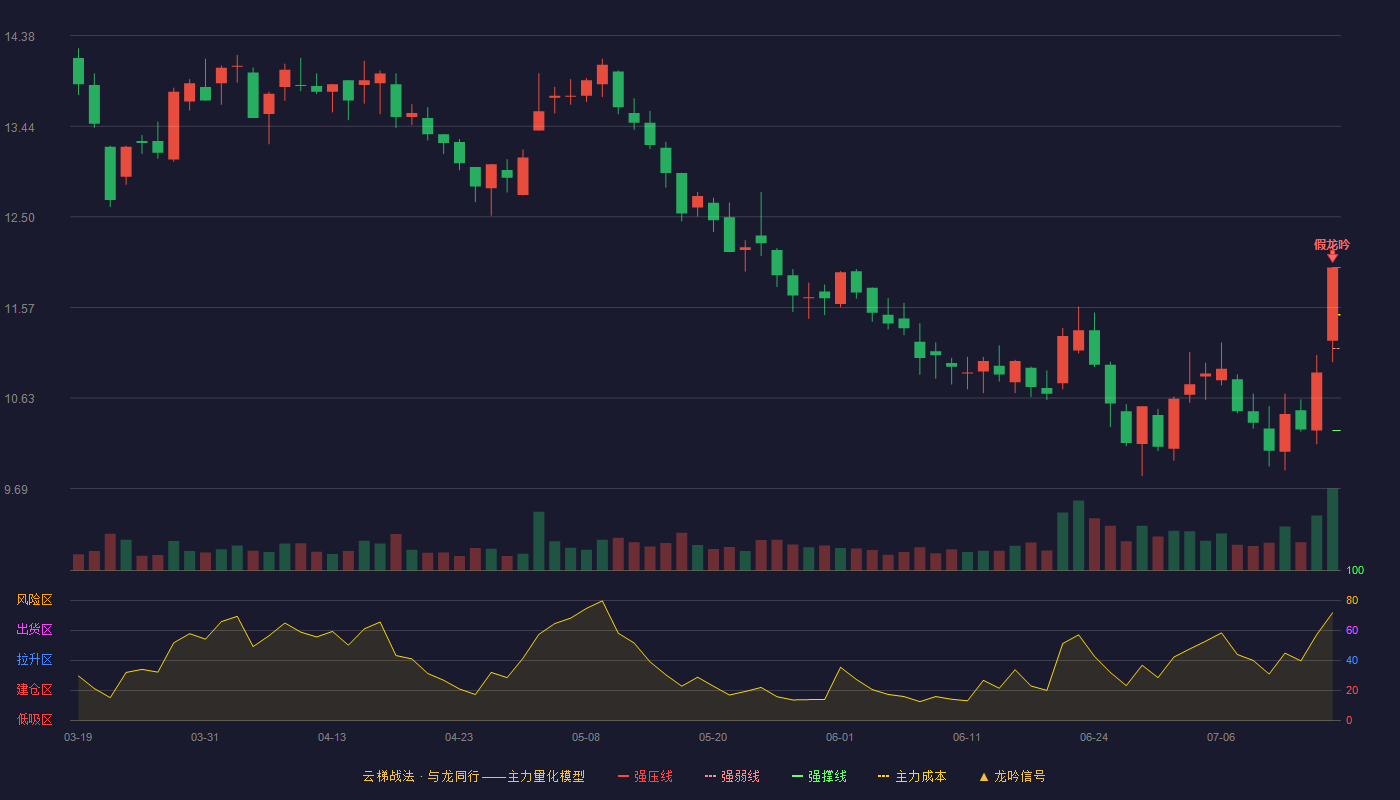
Task: Click the tall red candlestick below 假龙吟
Action: [1332, 304]
